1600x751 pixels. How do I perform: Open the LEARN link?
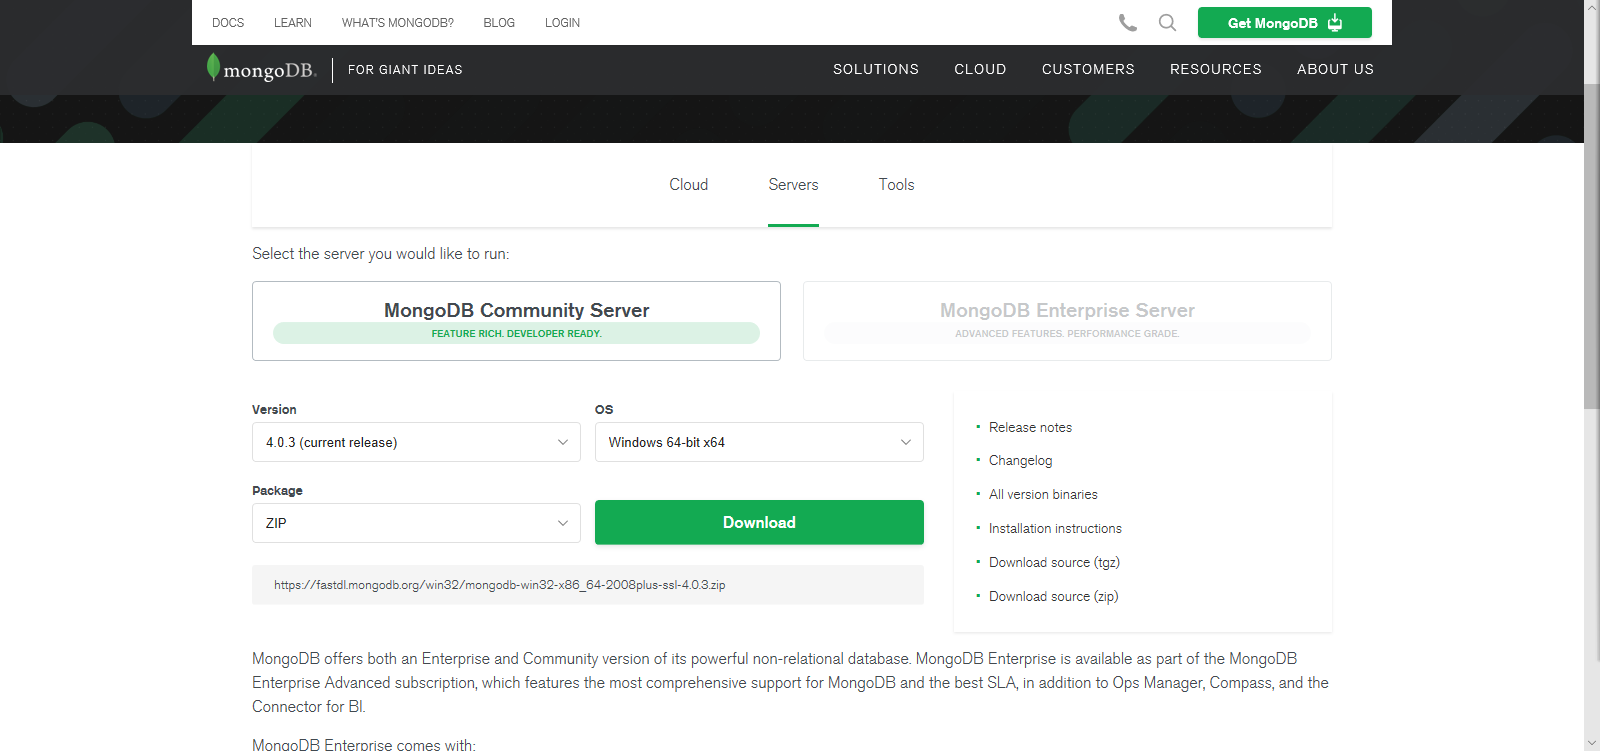[x=293, y=23]
